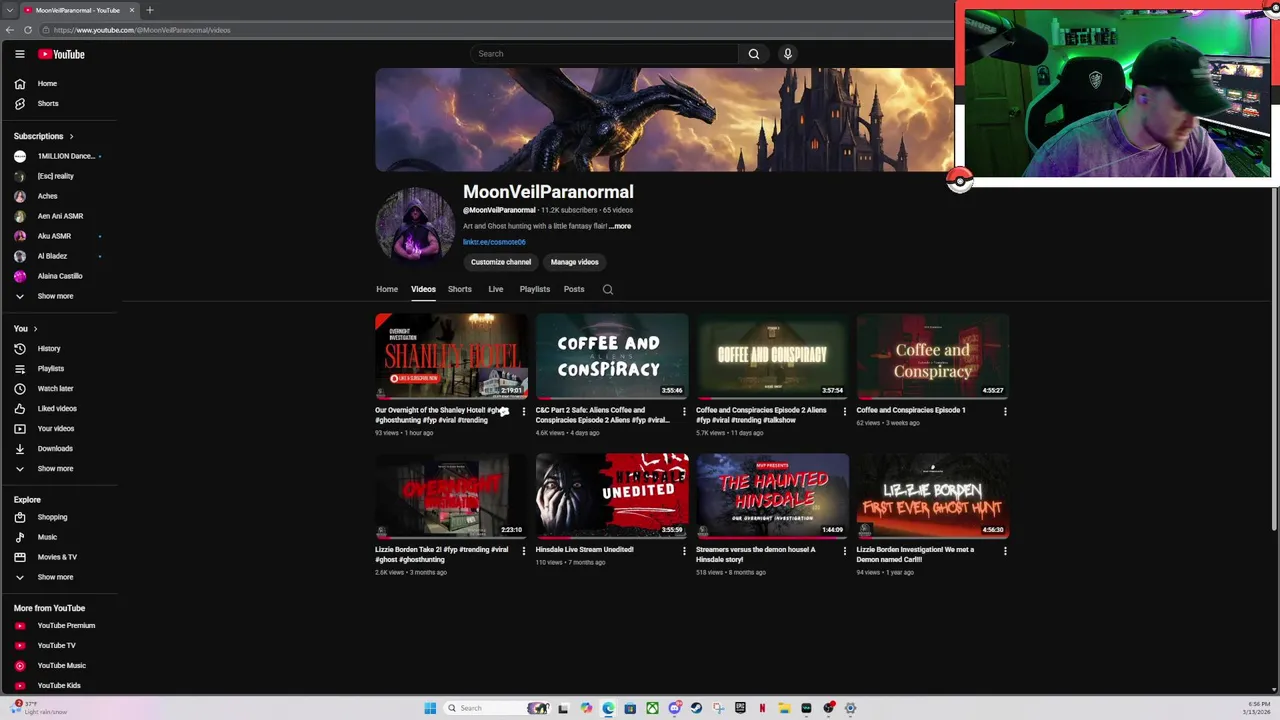1280x720 pixels.
Task: Open YouTube Music link
Action: (x=60, y=666)
